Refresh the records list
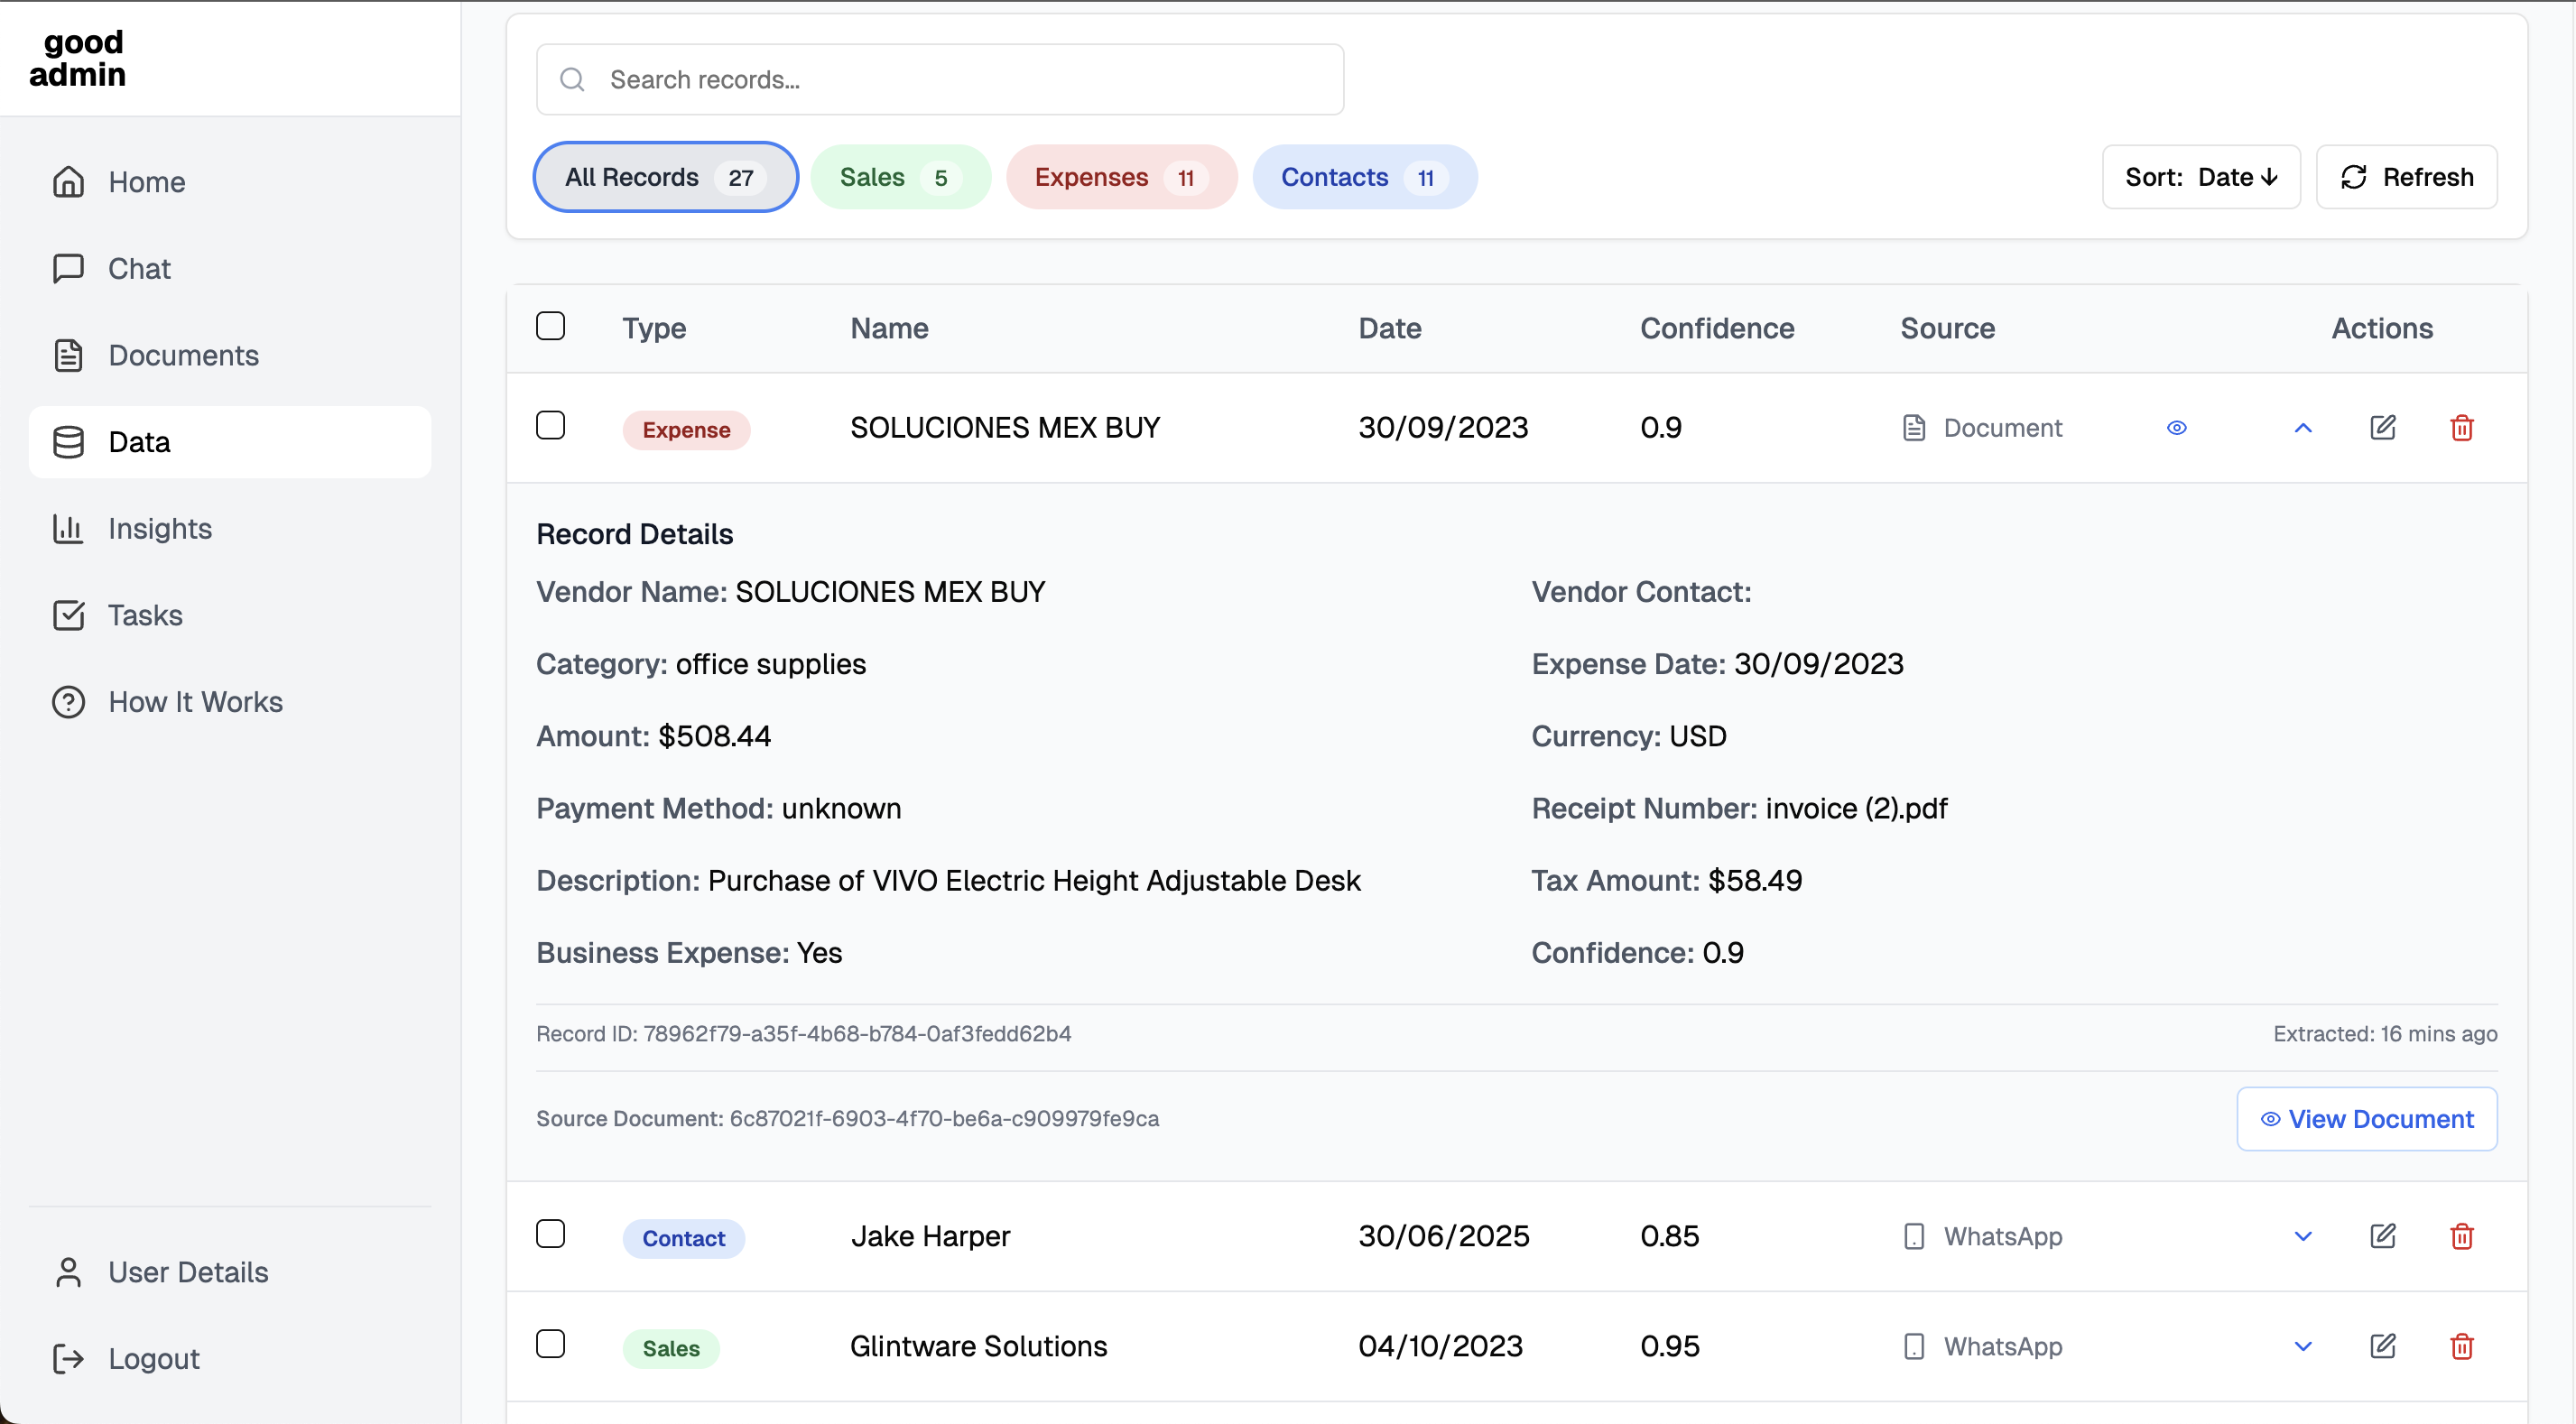The image size is (2576, 1424). pyautogui.click(x=2406, y=177)
